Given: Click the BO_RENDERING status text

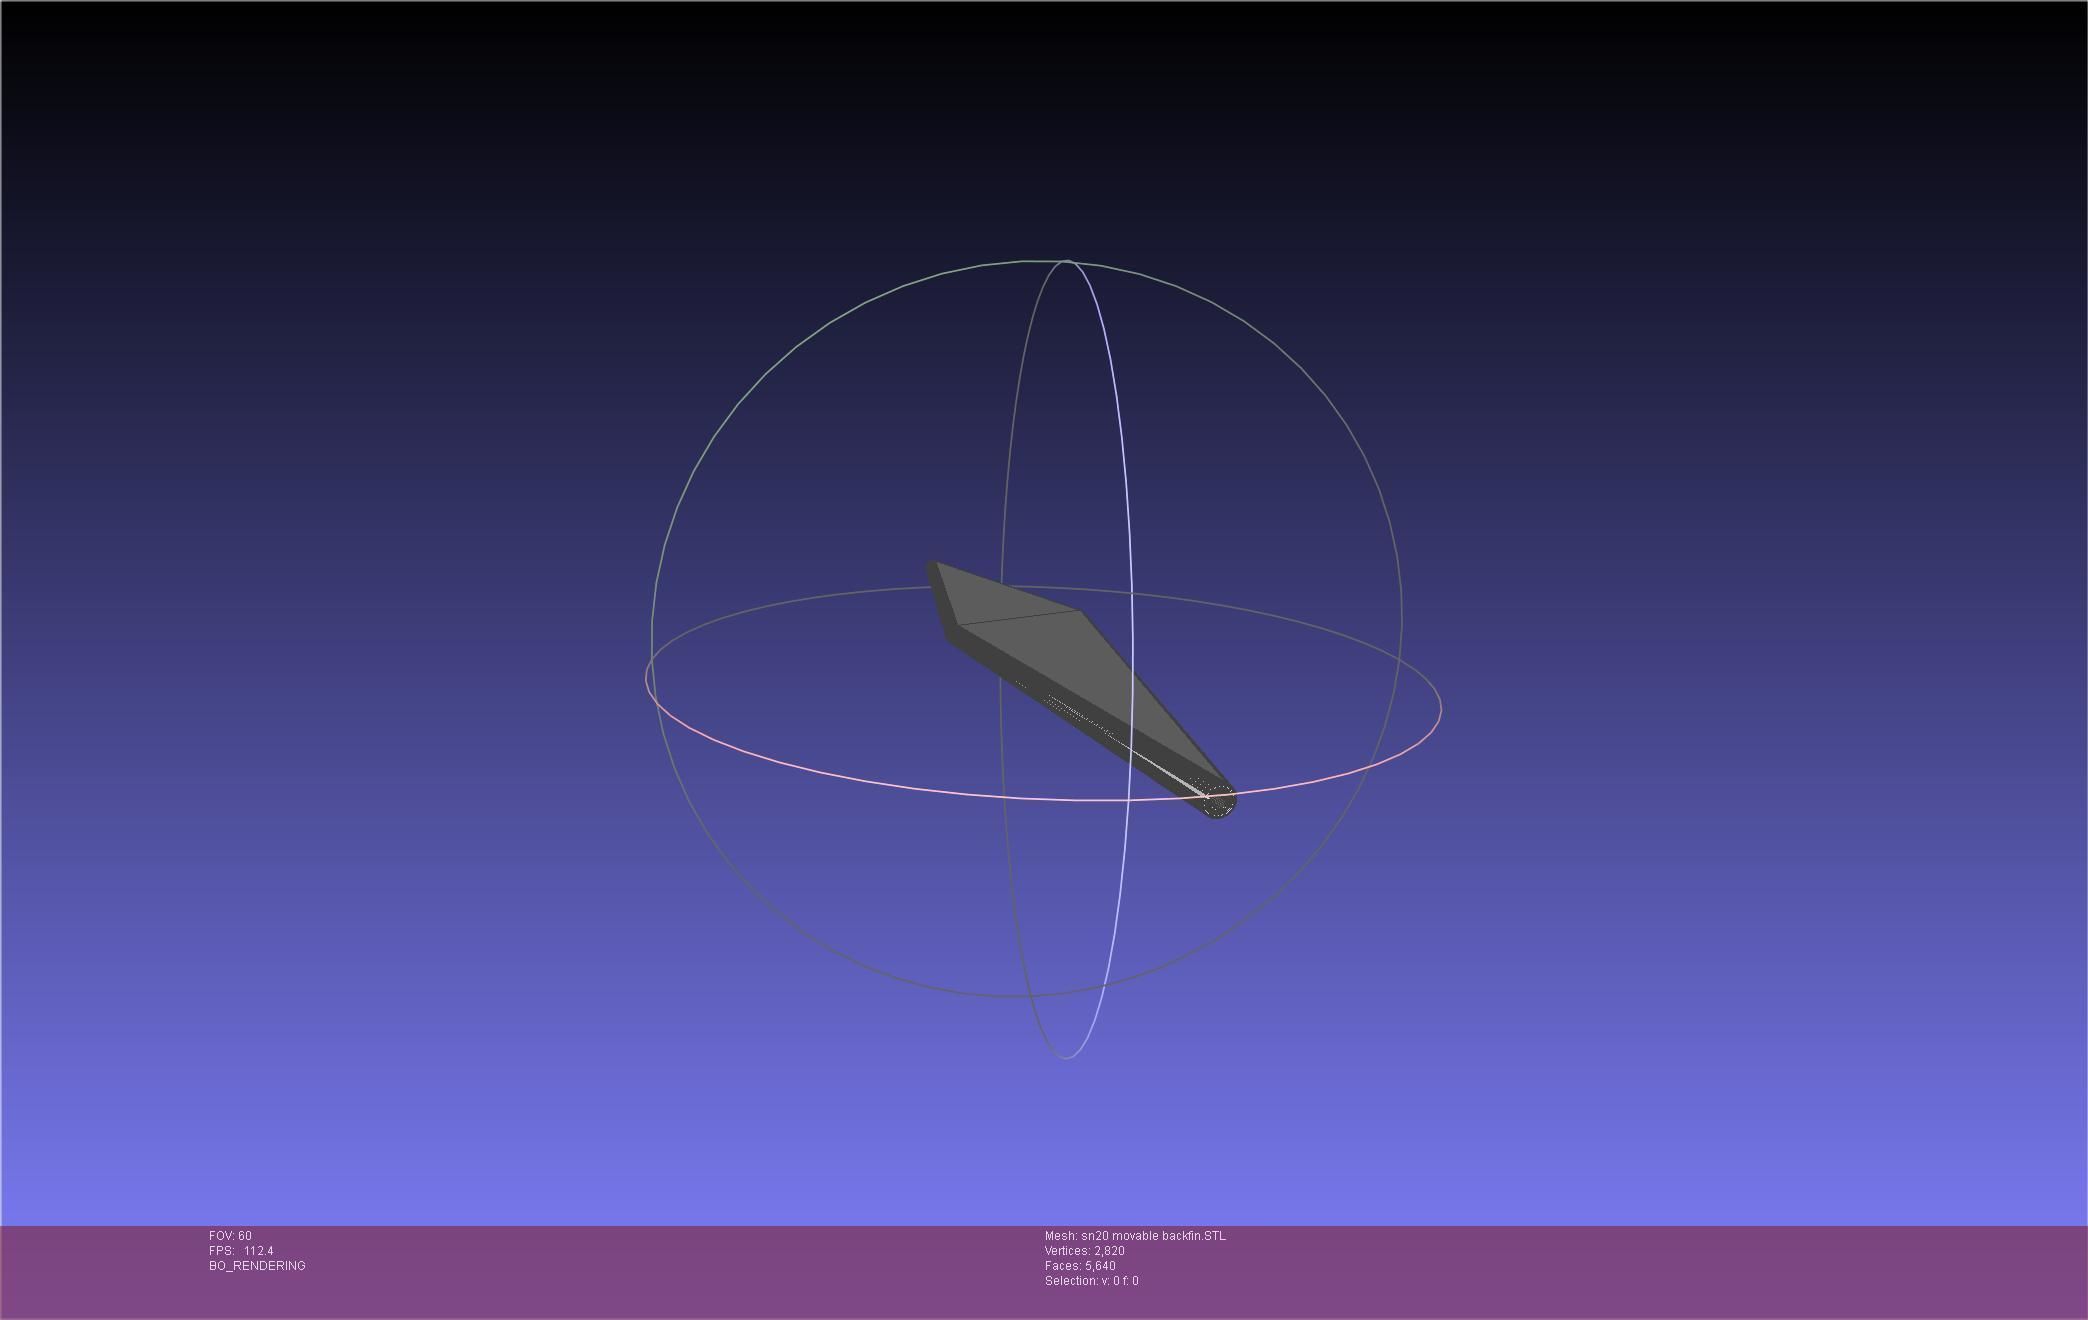Looking at the screenshot, I should tap(257, 1266).
